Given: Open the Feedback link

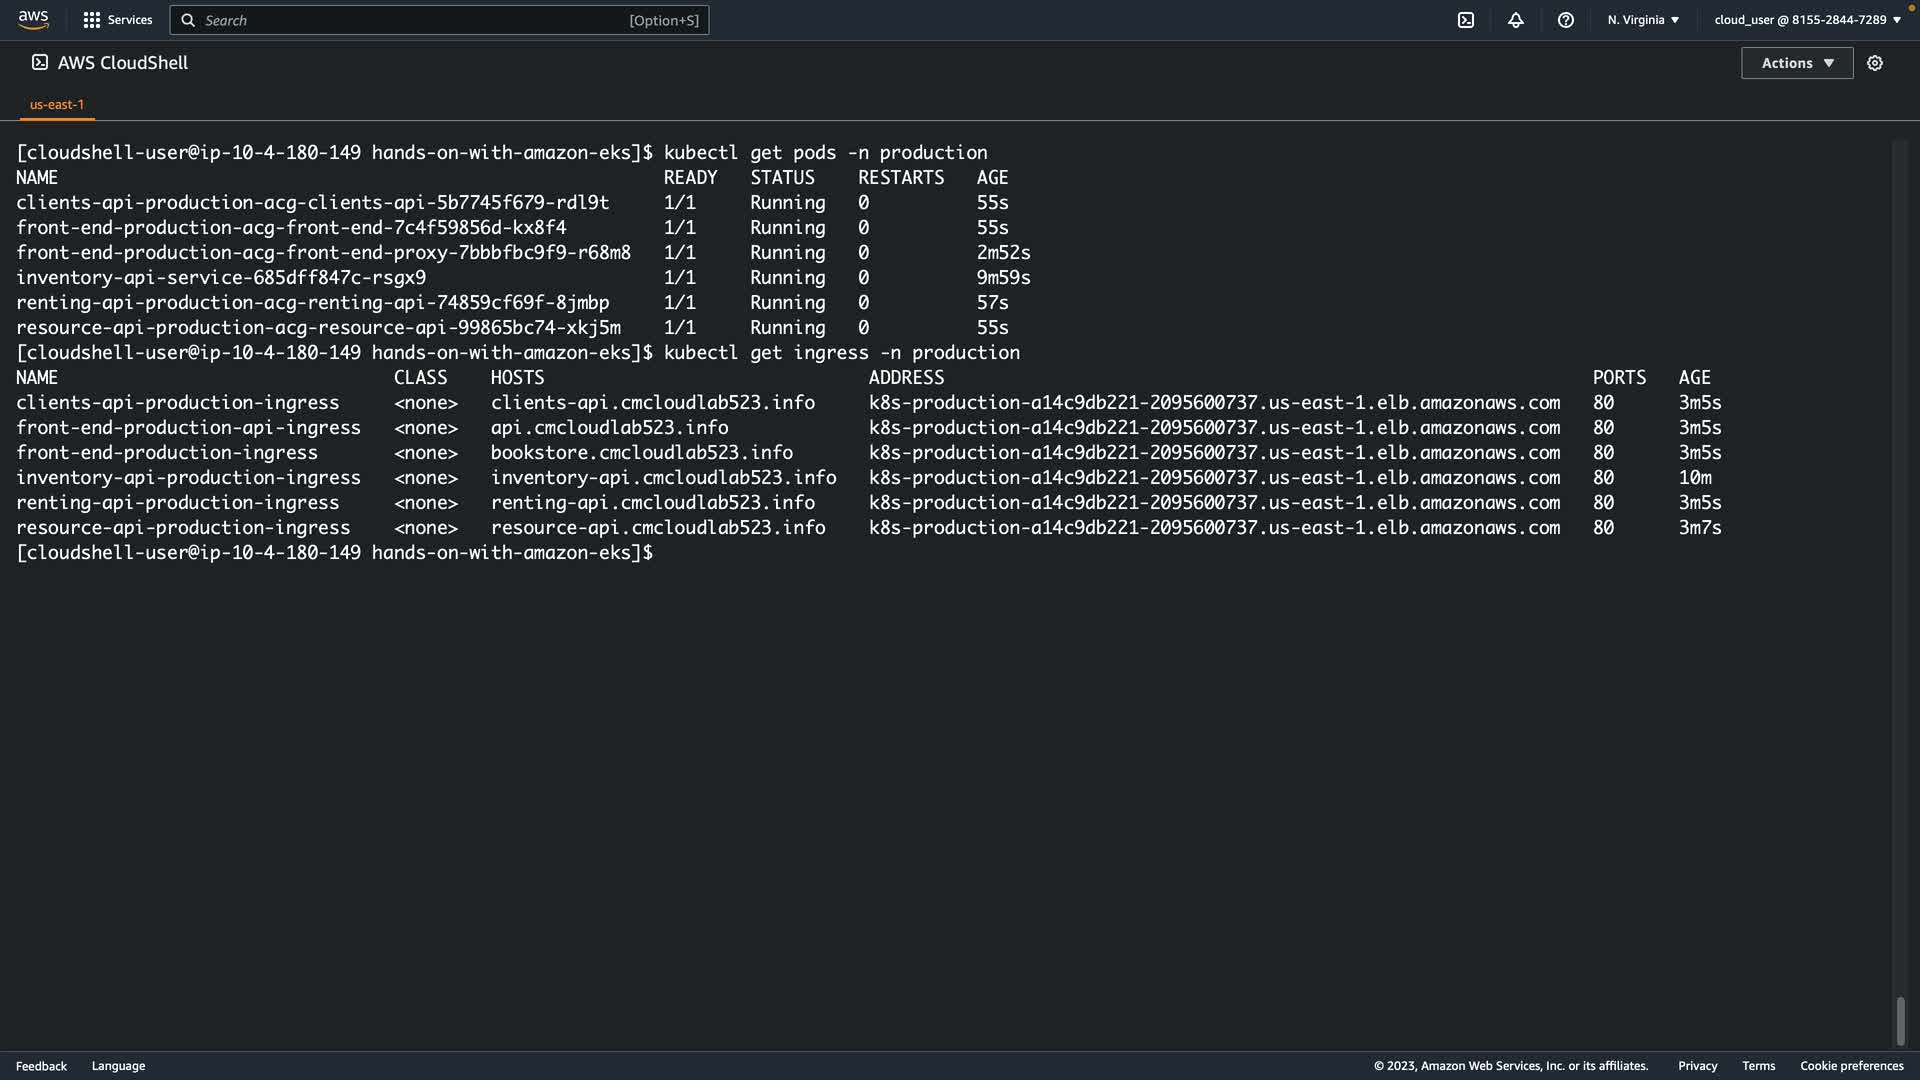Looking at the screenshot, I should [x=41, y=1066].
